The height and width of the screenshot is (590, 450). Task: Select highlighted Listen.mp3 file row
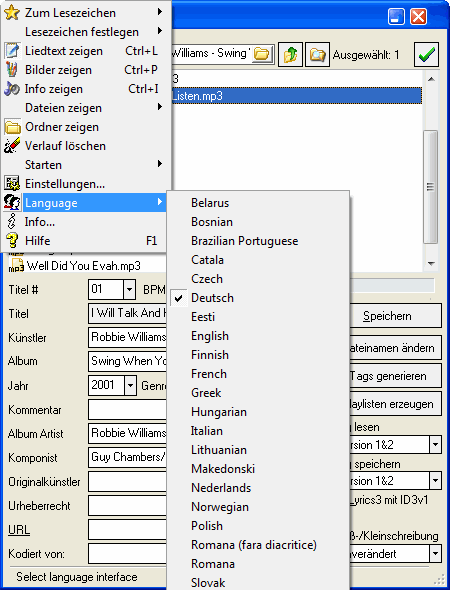(296, 96)
